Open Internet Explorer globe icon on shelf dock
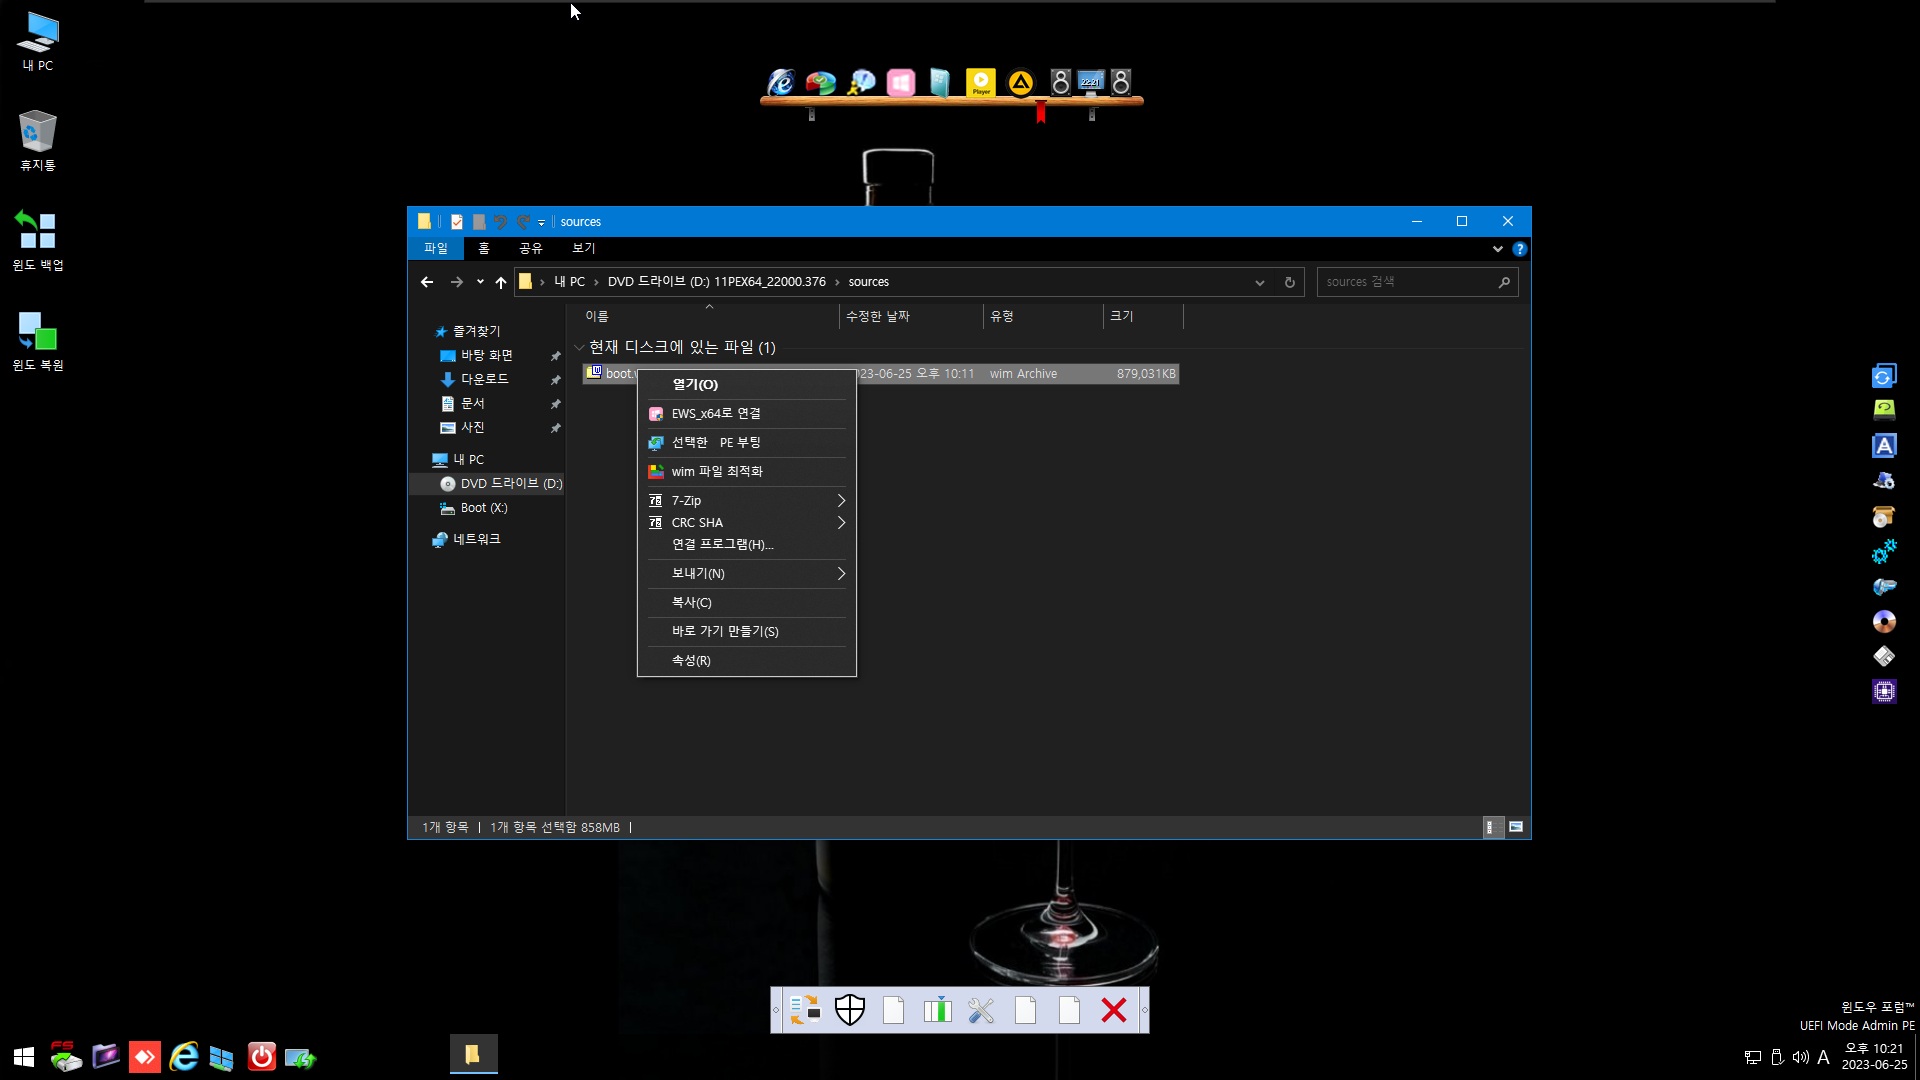 [x=781, y=82]
